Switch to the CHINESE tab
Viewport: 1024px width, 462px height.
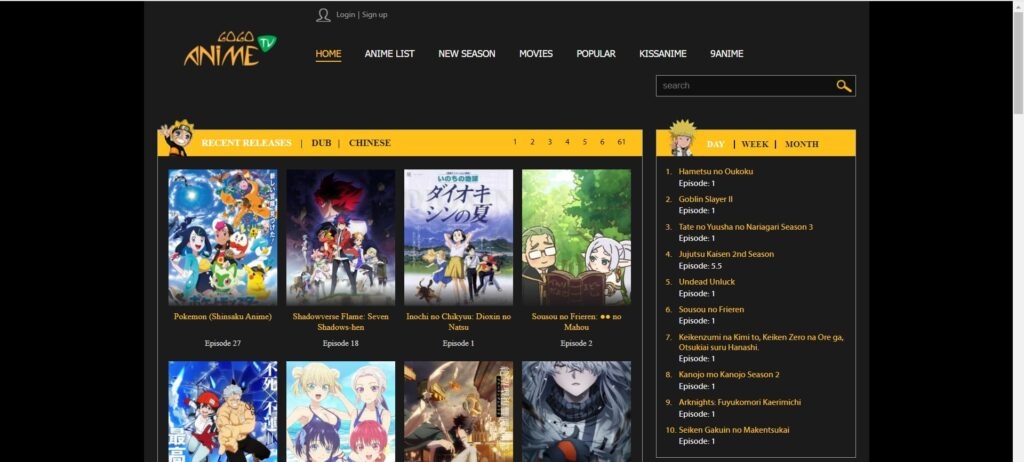coord(370,143)
